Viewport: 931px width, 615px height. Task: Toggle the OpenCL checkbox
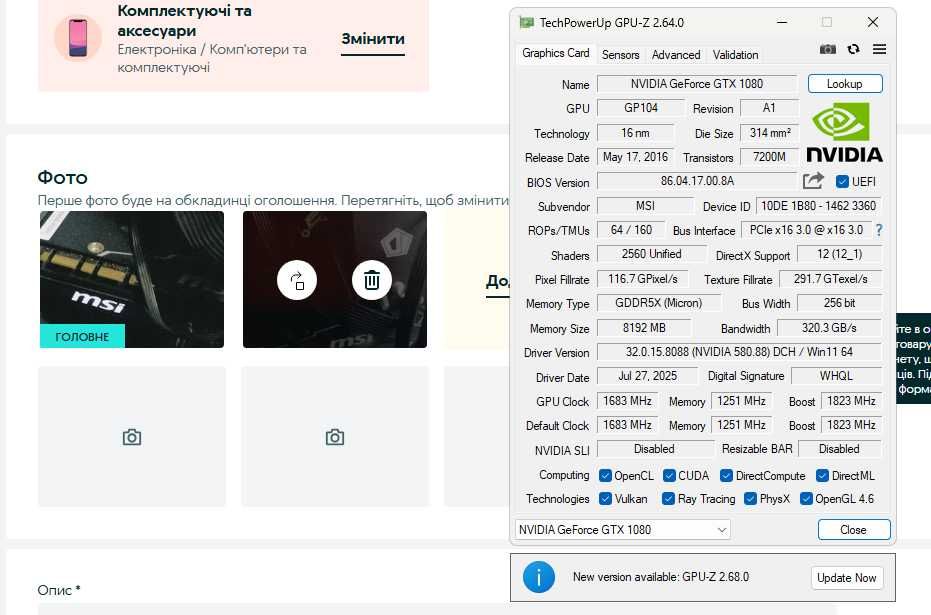(605, 475)
